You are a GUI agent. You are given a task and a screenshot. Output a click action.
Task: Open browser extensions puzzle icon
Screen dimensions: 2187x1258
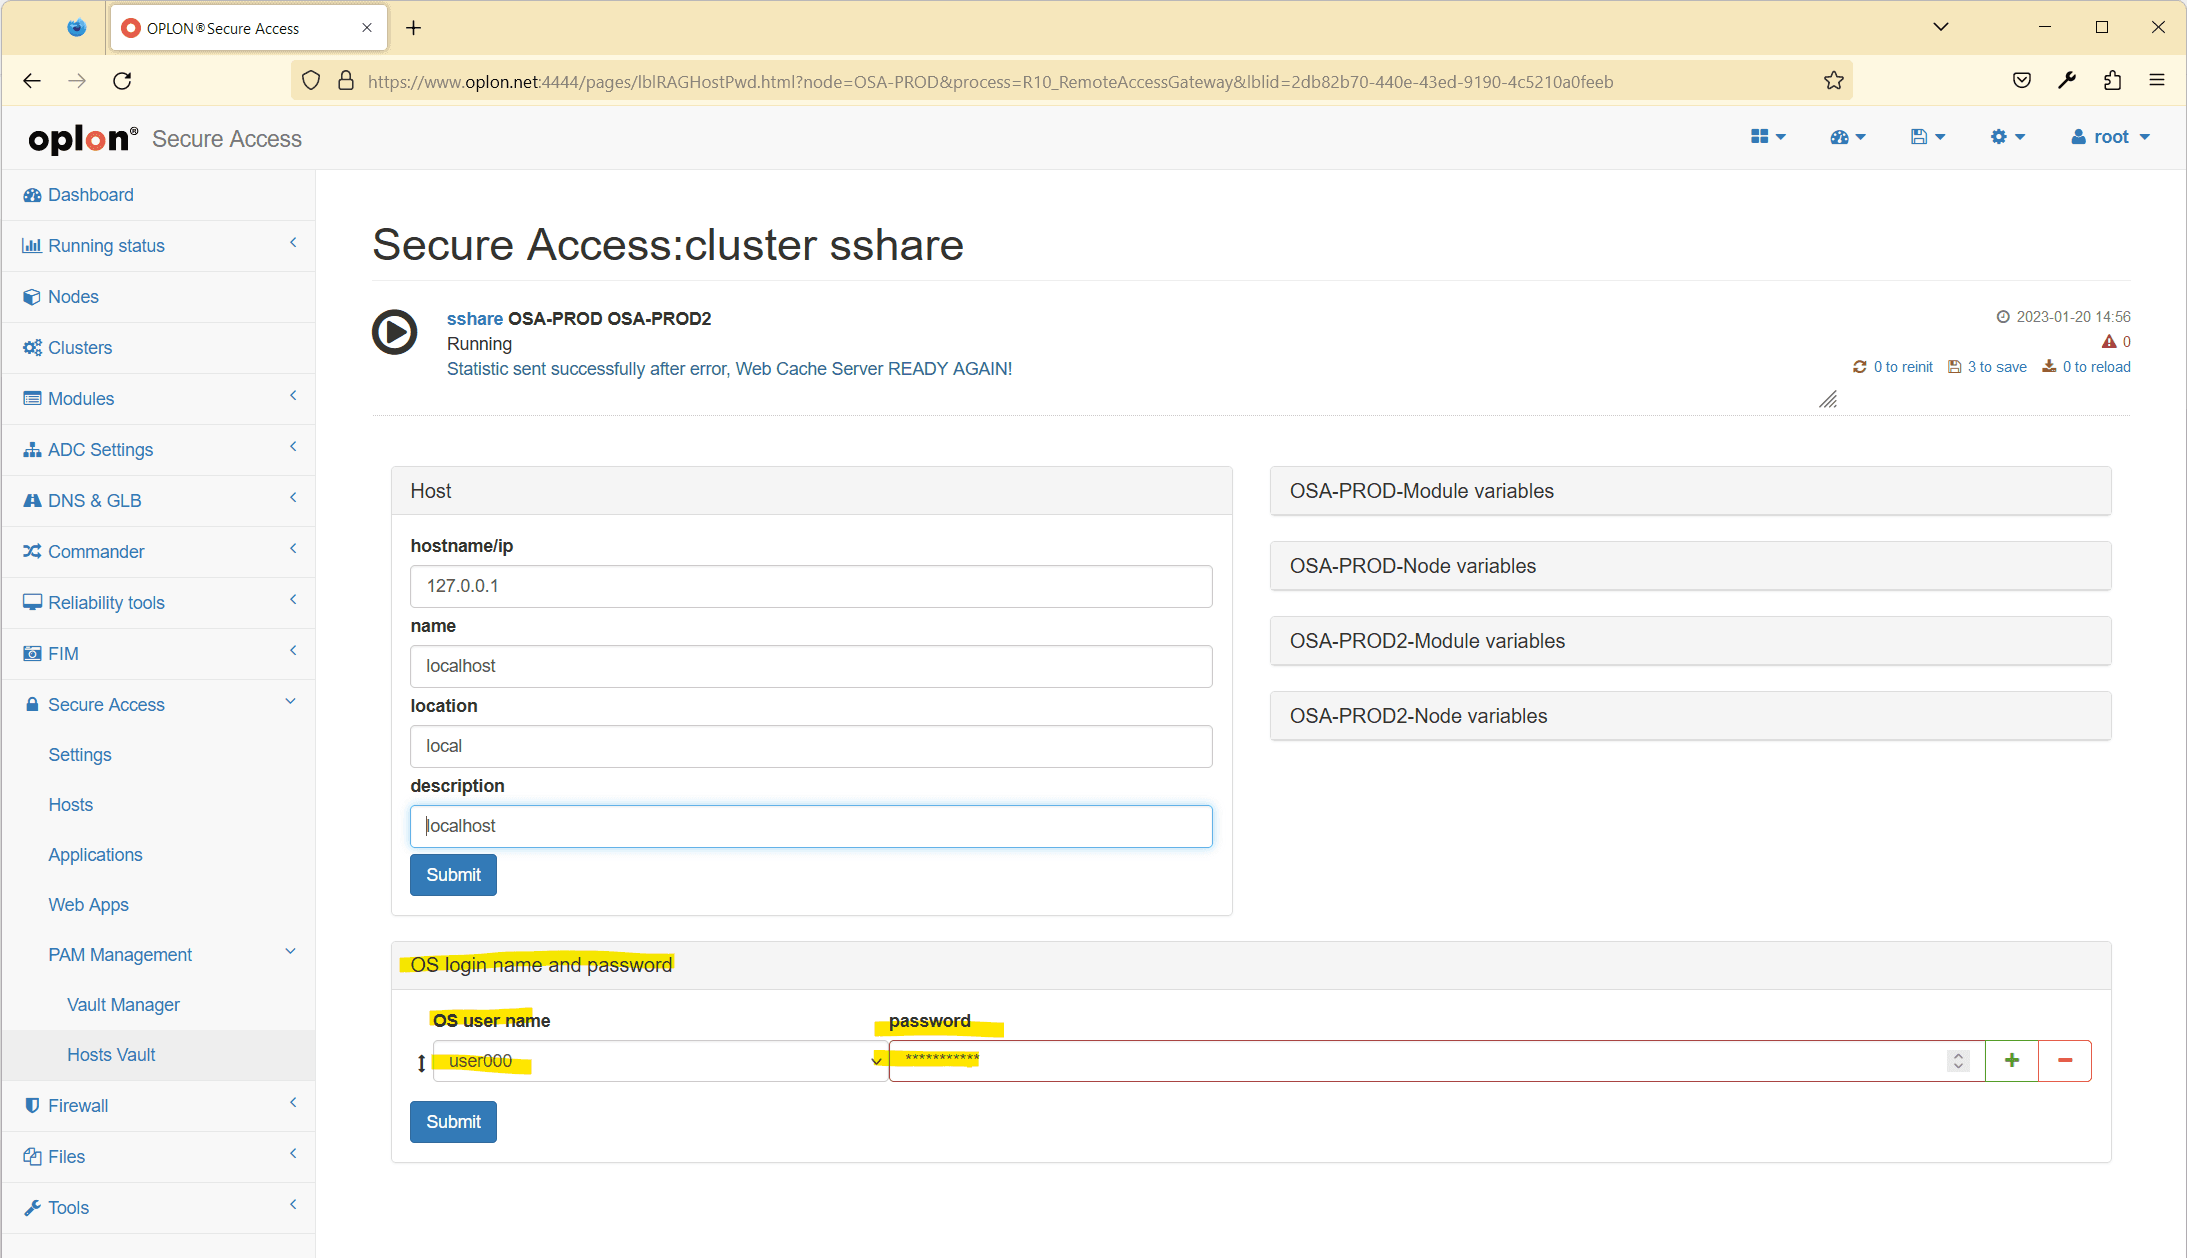point(2112,81)
